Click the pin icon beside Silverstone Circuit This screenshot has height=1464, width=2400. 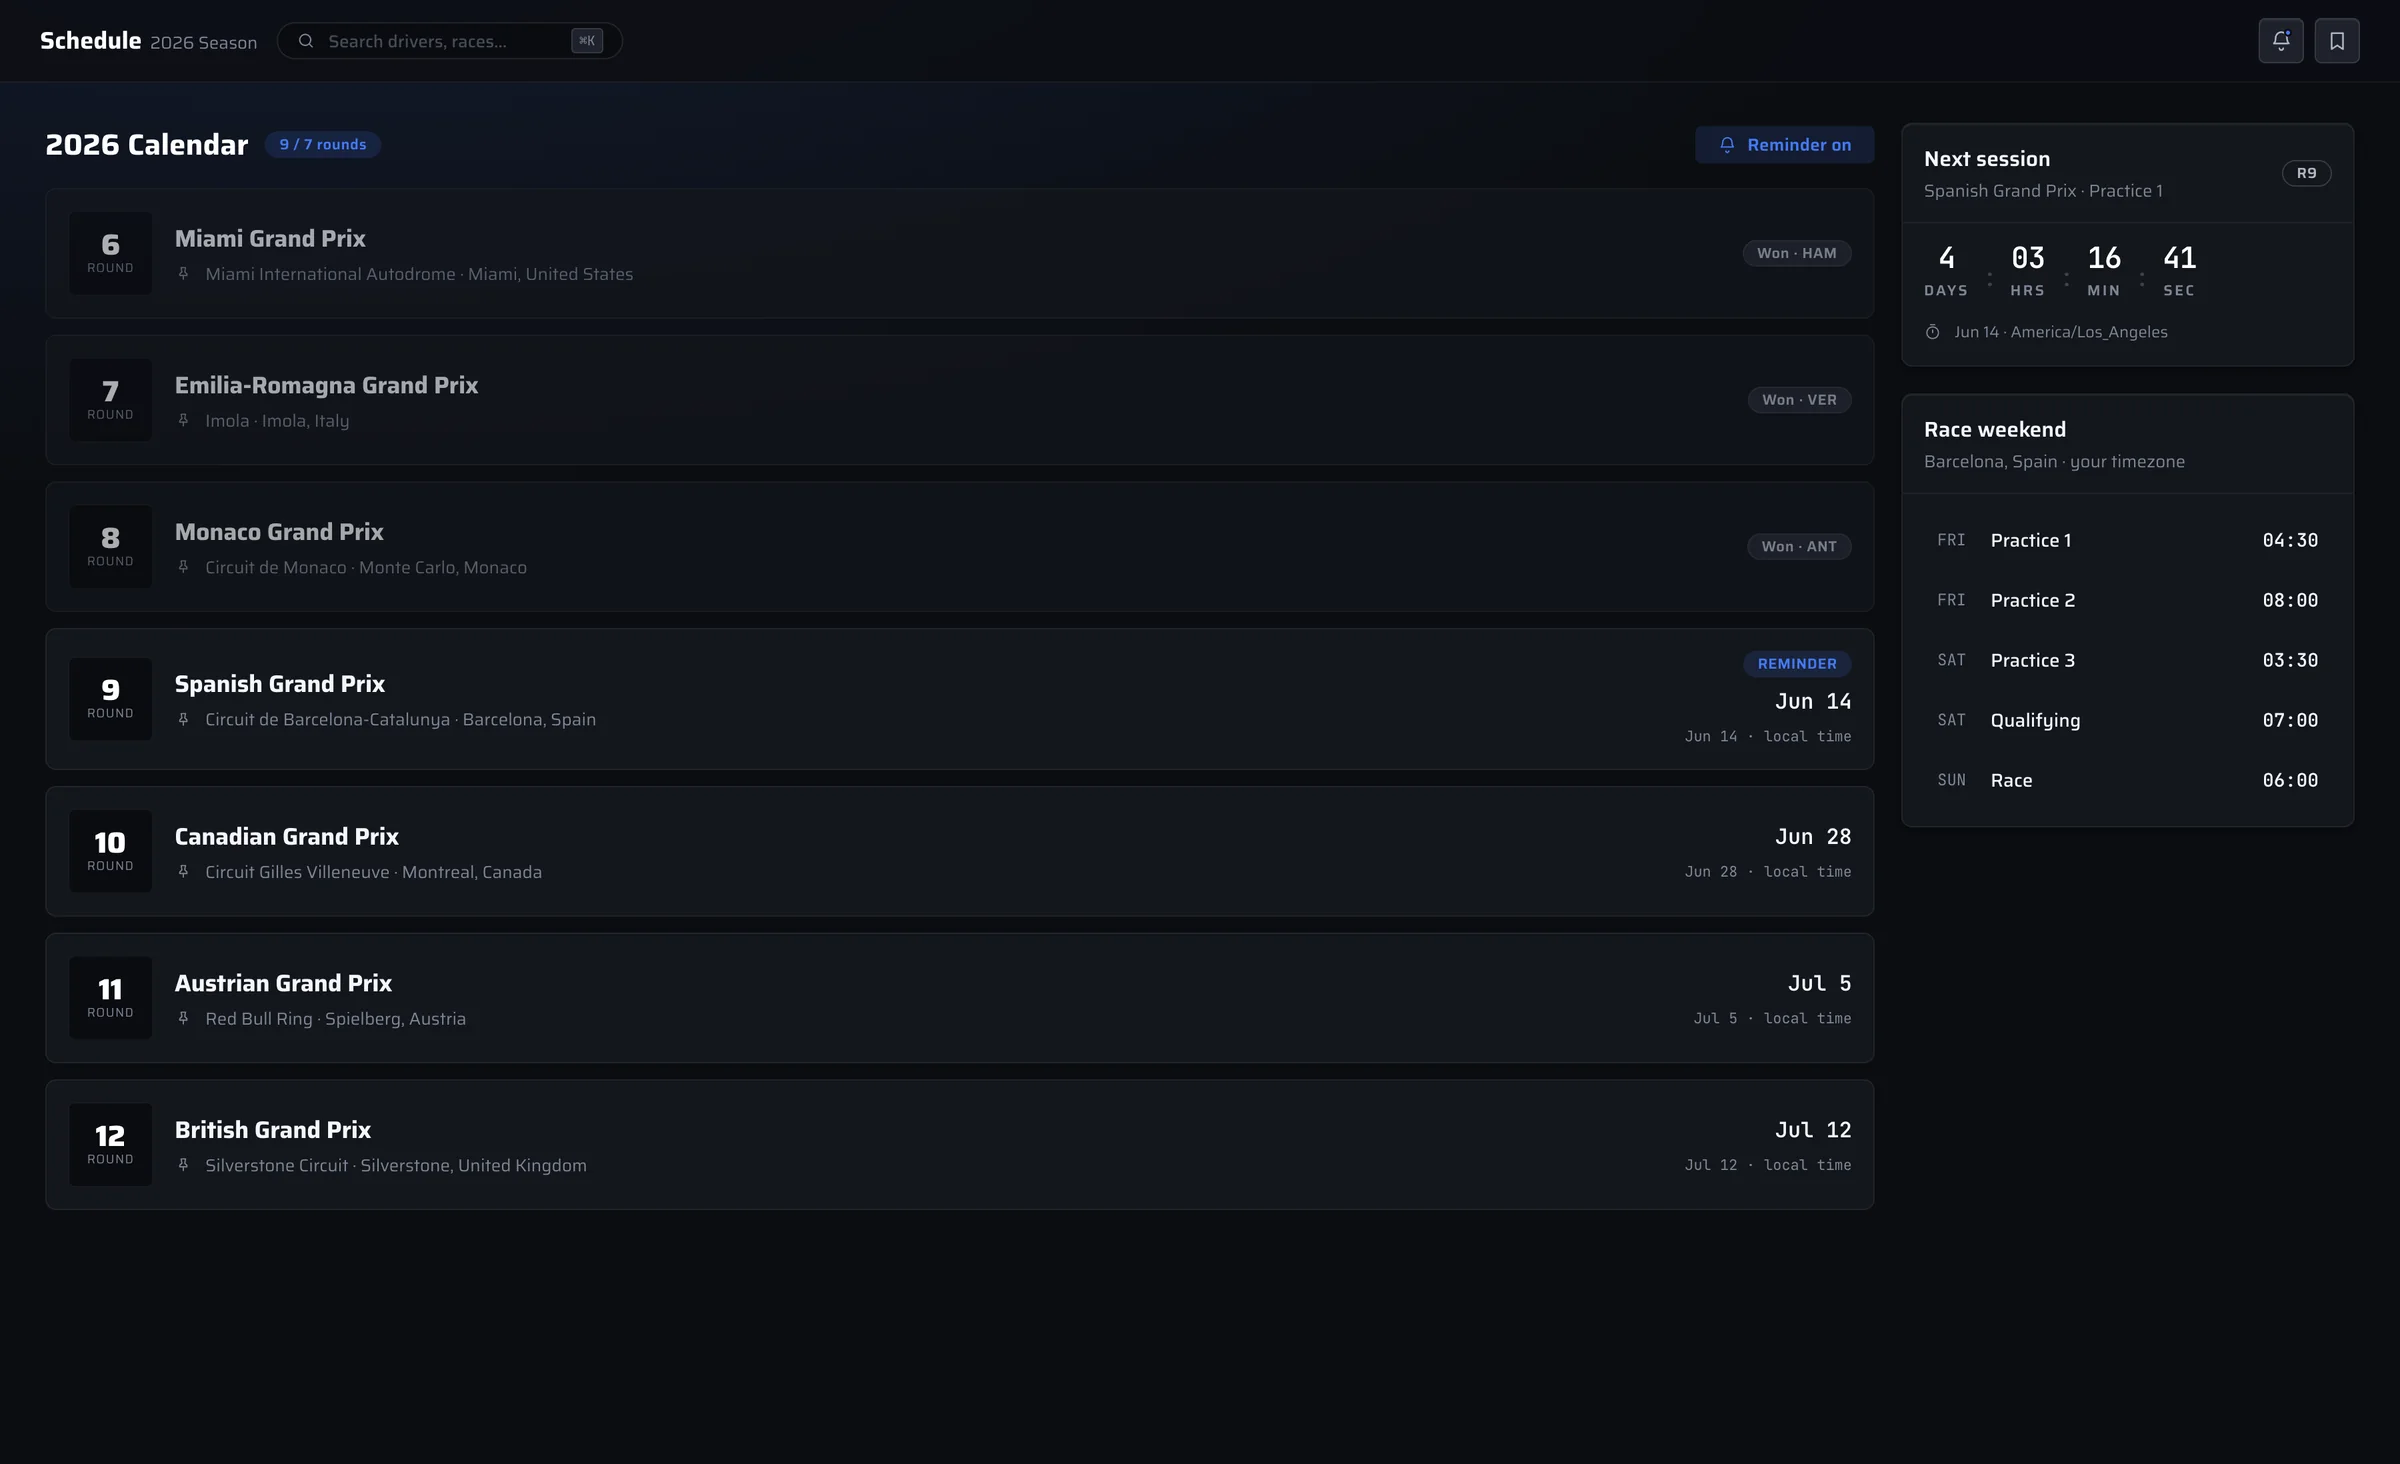tap(183, 1166)
